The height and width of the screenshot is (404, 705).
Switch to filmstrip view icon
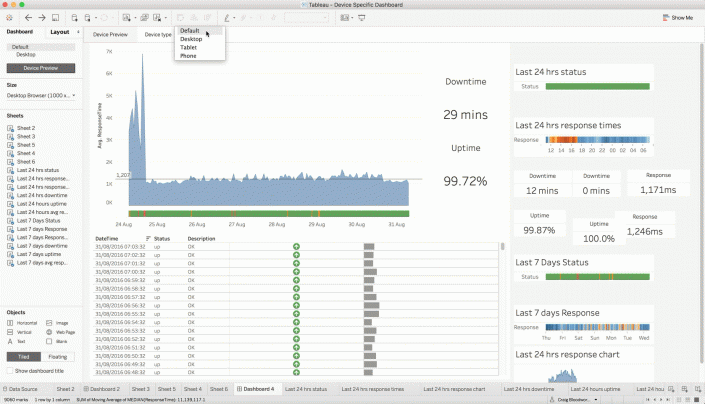coord(678,399)
